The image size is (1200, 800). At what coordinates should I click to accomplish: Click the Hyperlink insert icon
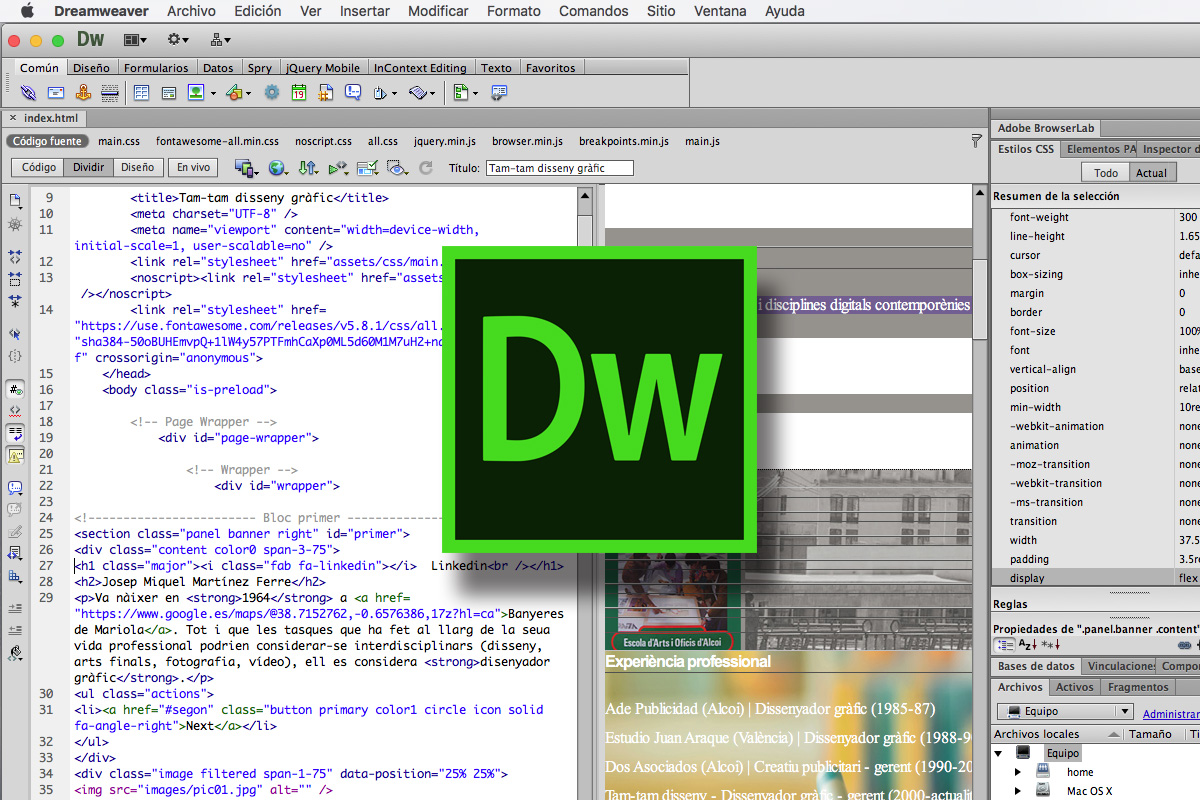click(28, 93)
